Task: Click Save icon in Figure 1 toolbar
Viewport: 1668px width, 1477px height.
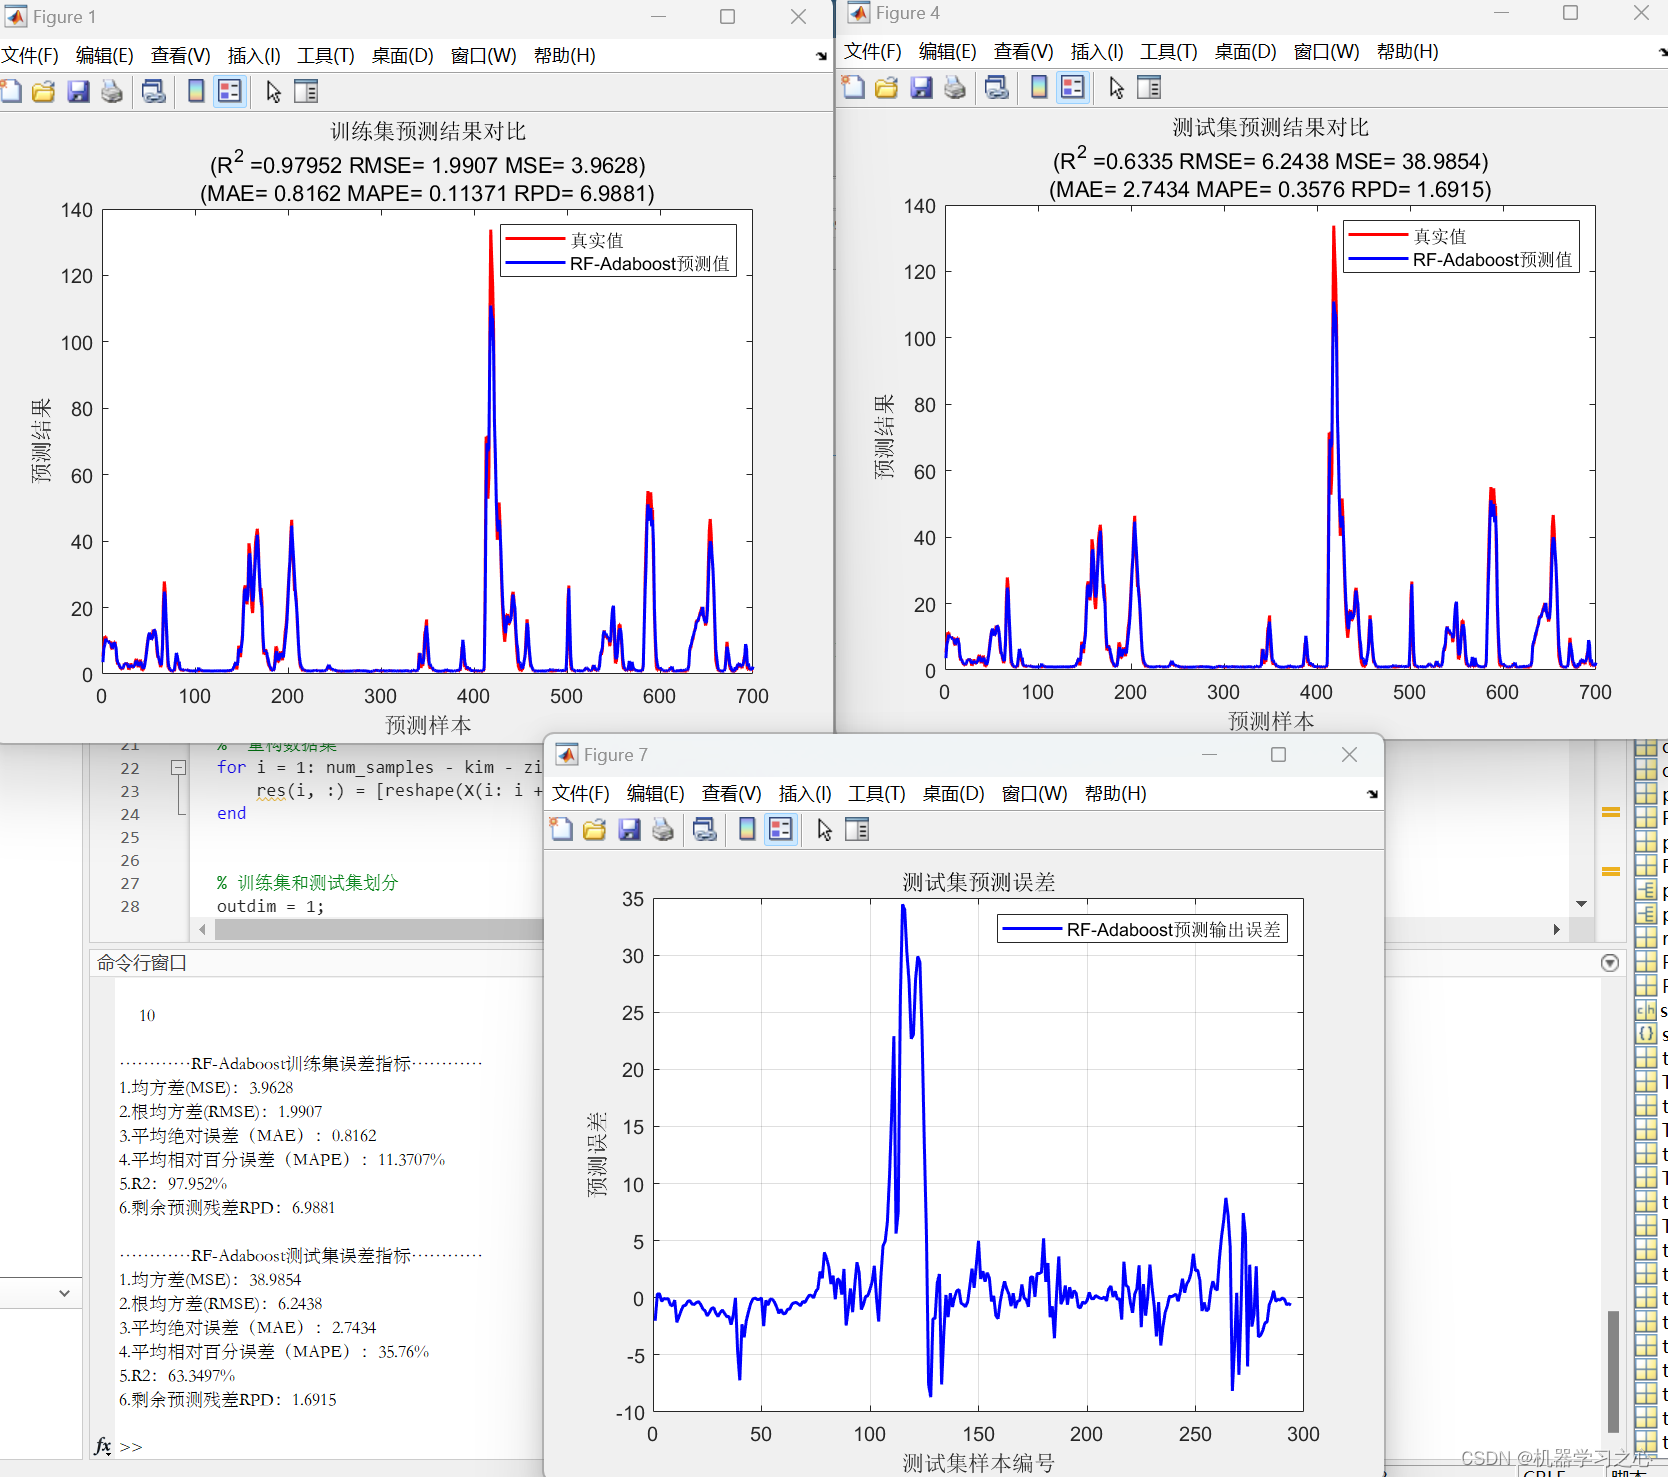Action: click(78, 92)
